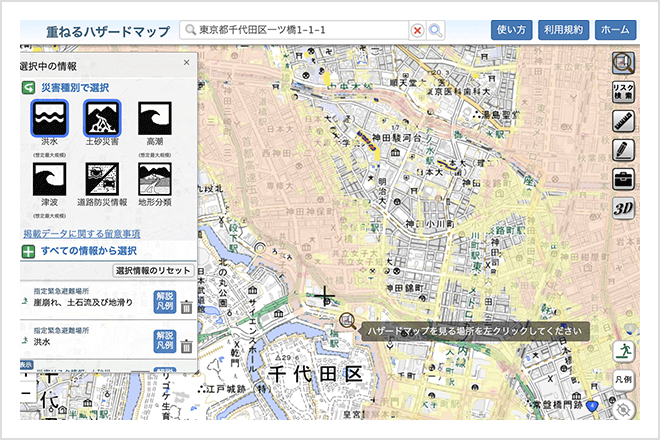Select the ruler measurement tool
This screenshot has width=660, height=440.
tap(623, 121)
